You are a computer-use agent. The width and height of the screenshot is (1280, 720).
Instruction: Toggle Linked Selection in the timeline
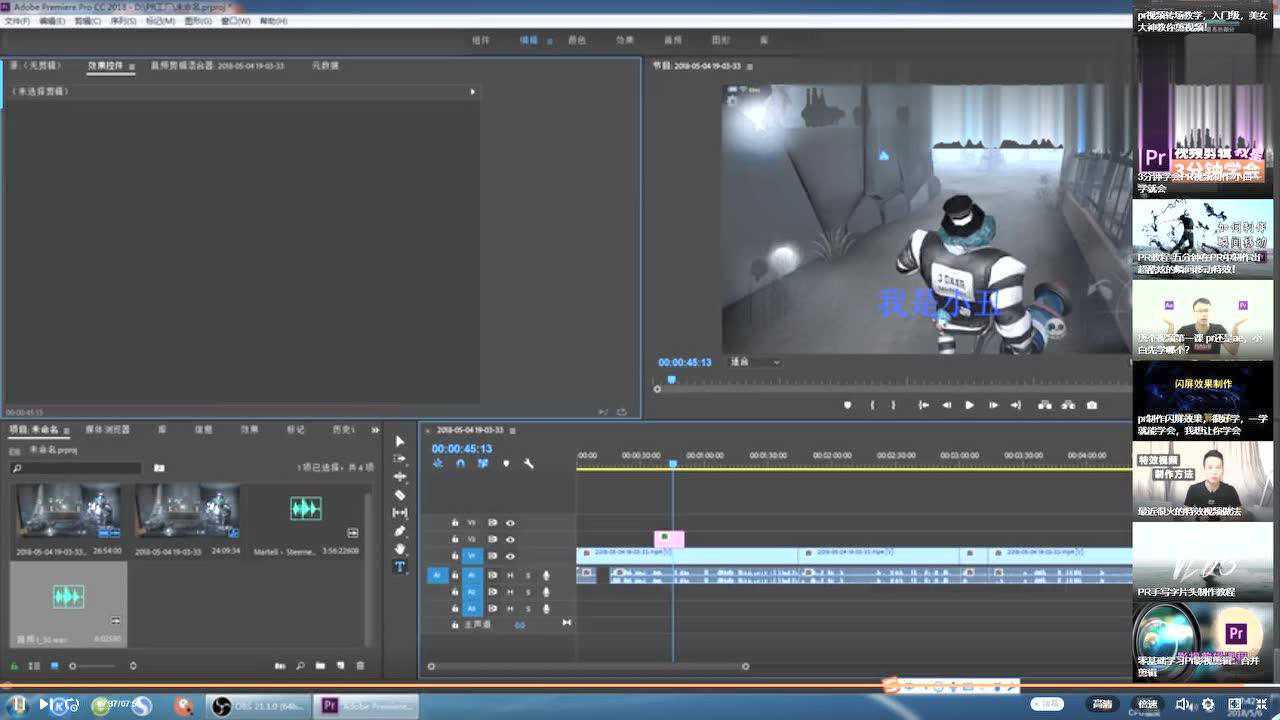(483, 464)
